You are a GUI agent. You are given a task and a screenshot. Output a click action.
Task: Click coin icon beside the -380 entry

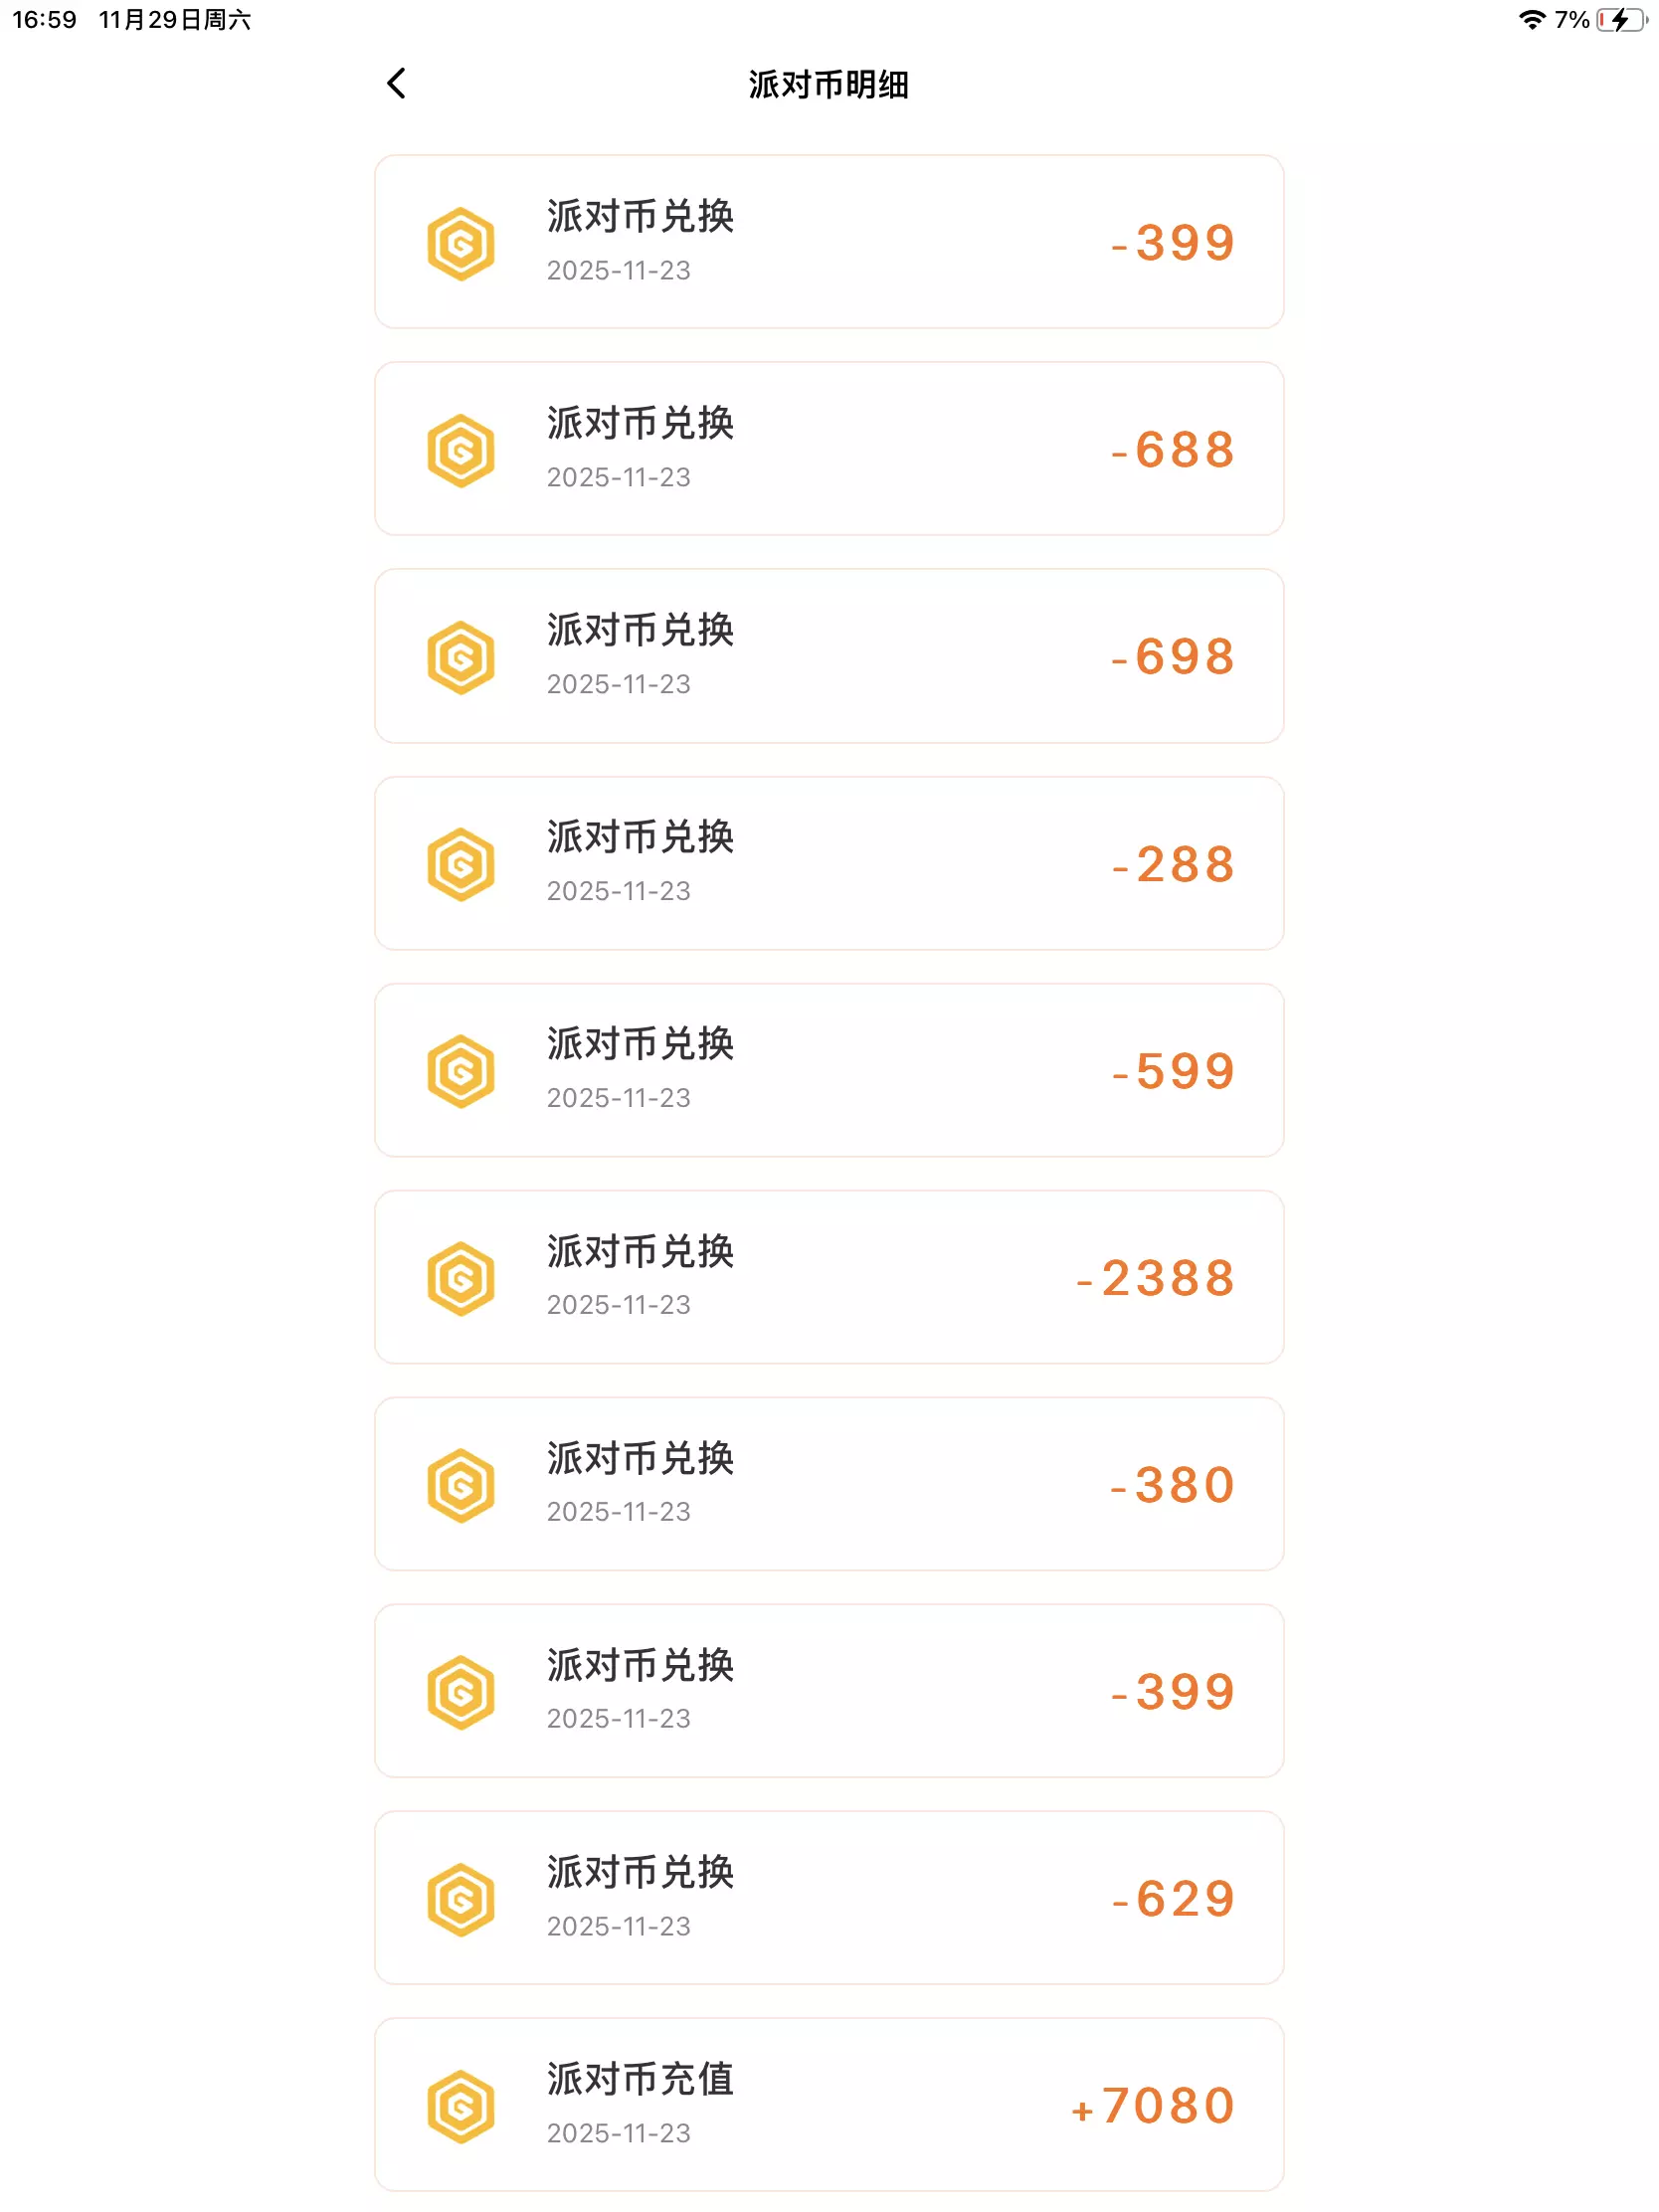[x=461, y=1486]
